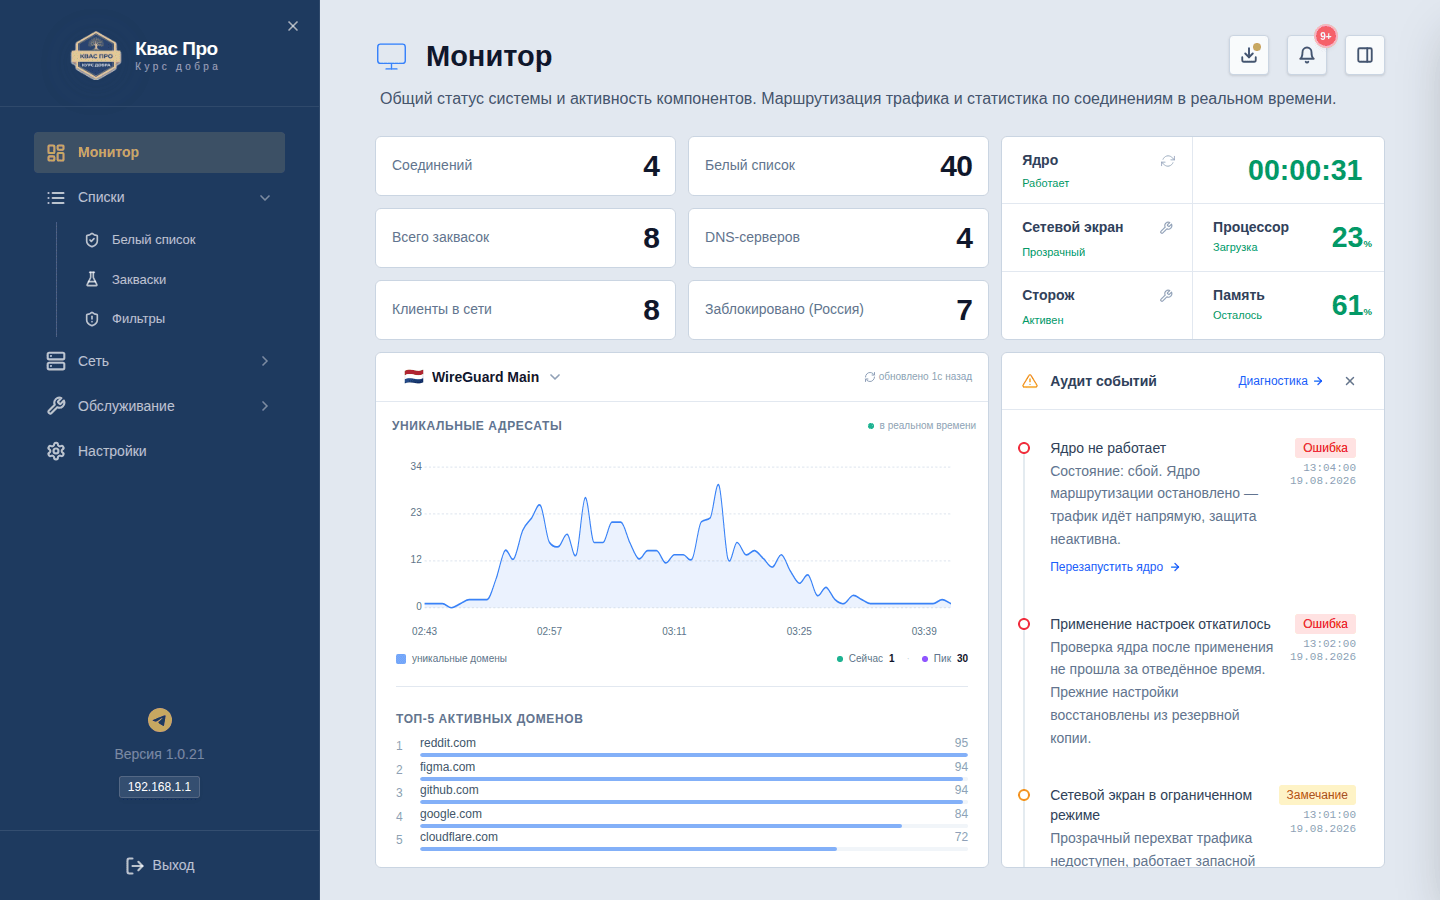Click Перезапустить ядро link
Viewport: 1440px width, 900px height.
click(x=1115, y=567)
